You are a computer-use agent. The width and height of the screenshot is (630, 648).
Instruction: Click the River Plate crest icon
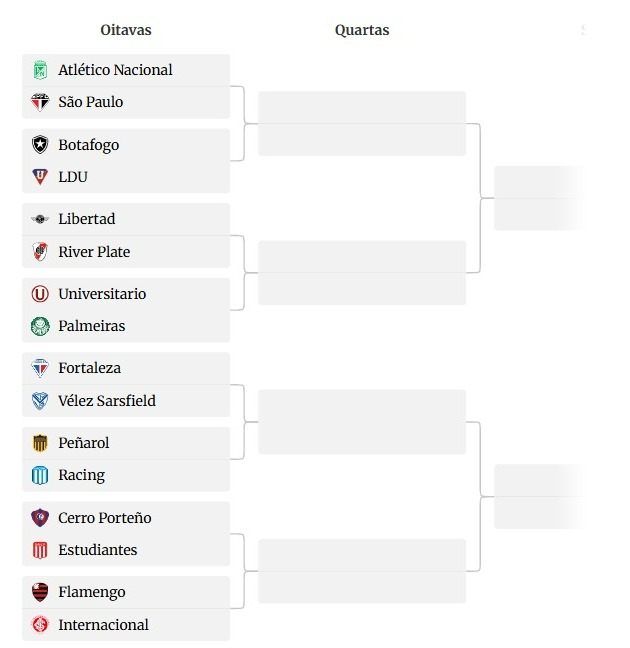coord(40,252)
